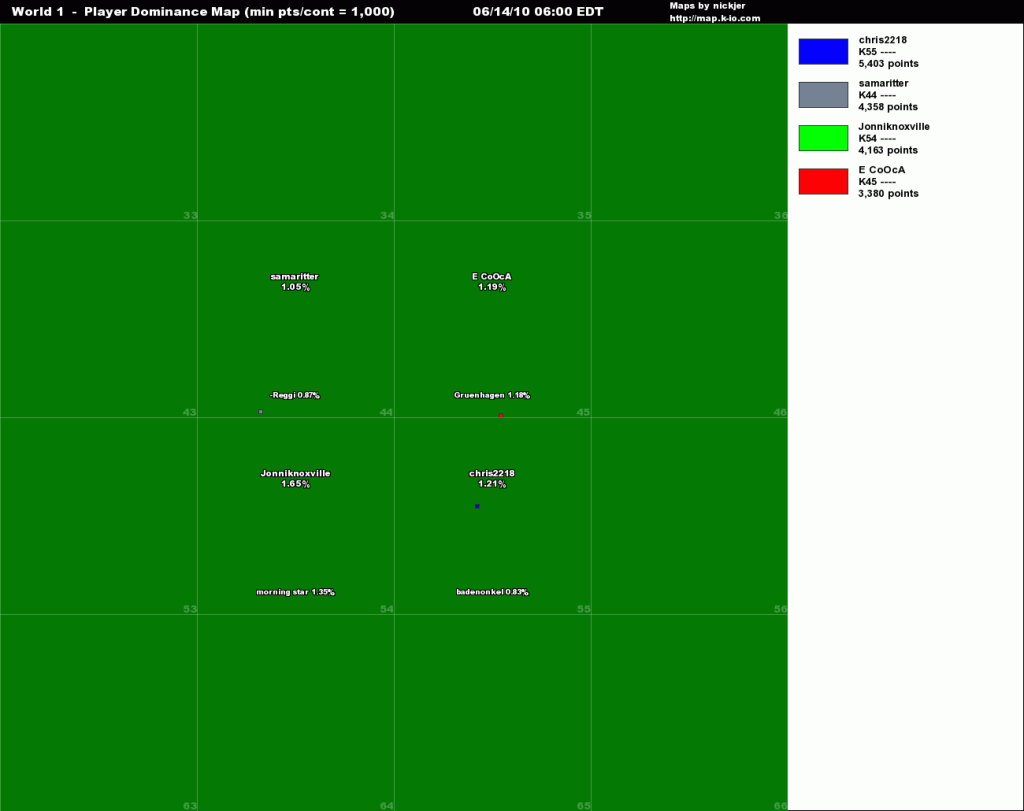Viewport: 1024px width, 811px height.
Task: Click the continent number 33 grid label
Action: tap(190, 215)
